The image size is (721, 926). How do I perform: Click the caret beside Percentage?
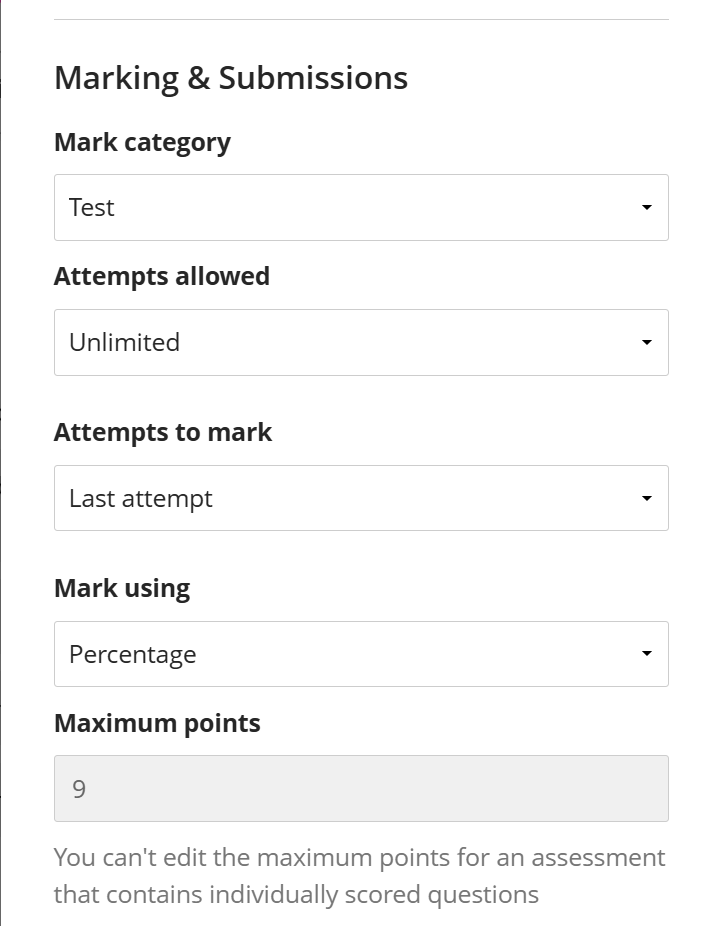coord(646,655)
